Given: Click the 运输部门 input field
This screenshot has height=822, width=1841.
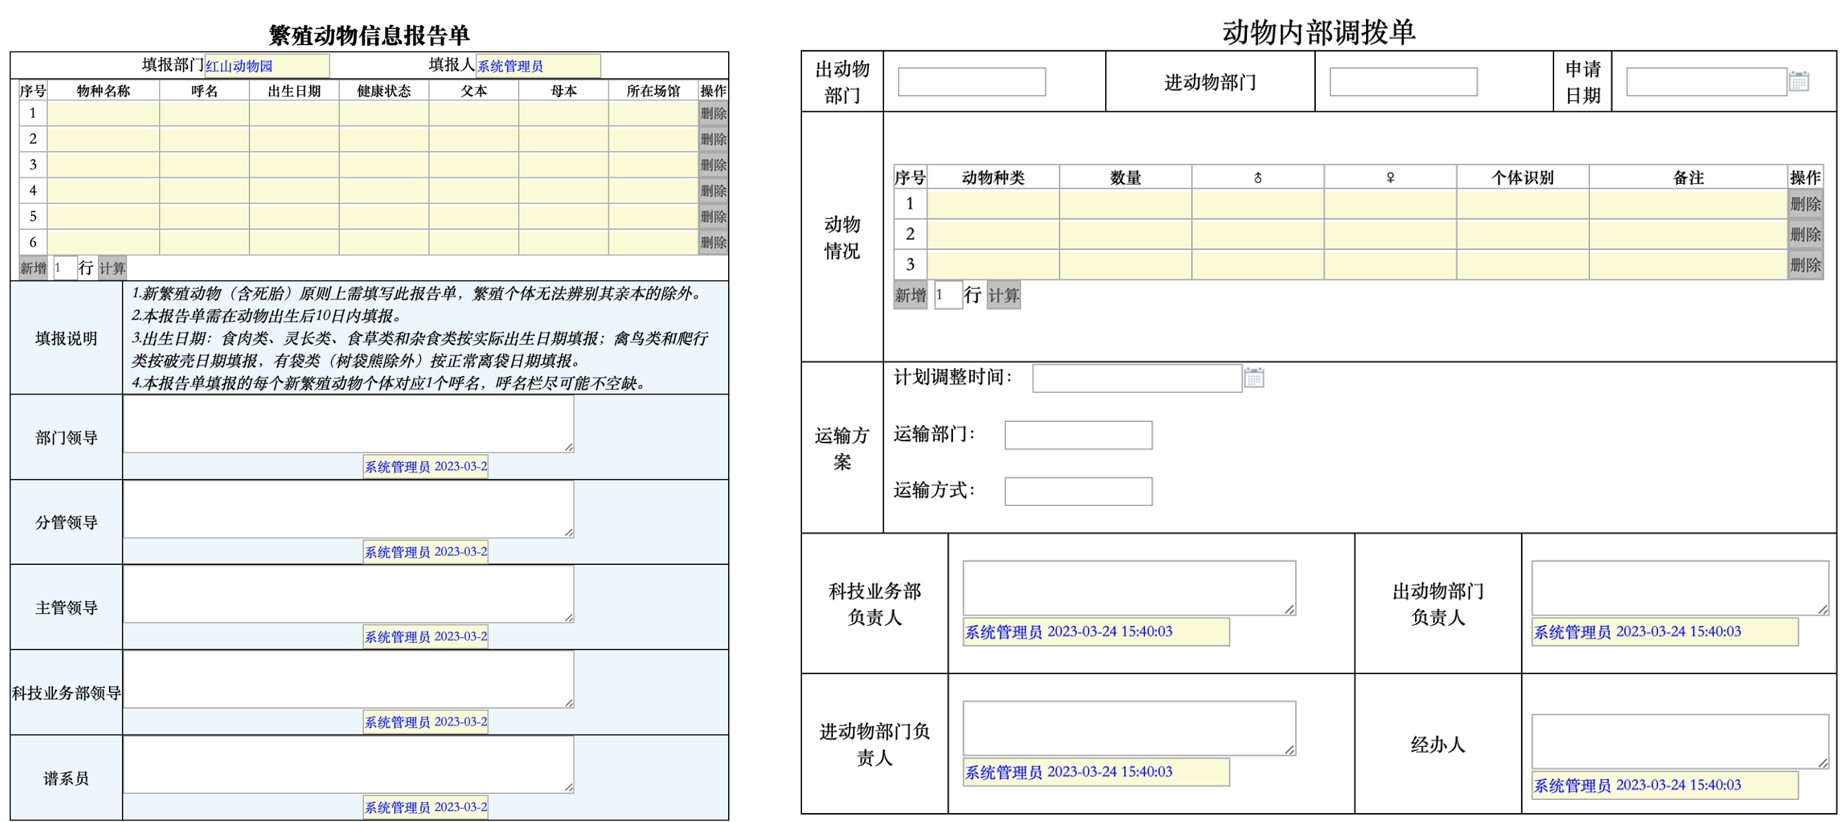Looking at the screenshot, I should click(x=1078, y=435).
